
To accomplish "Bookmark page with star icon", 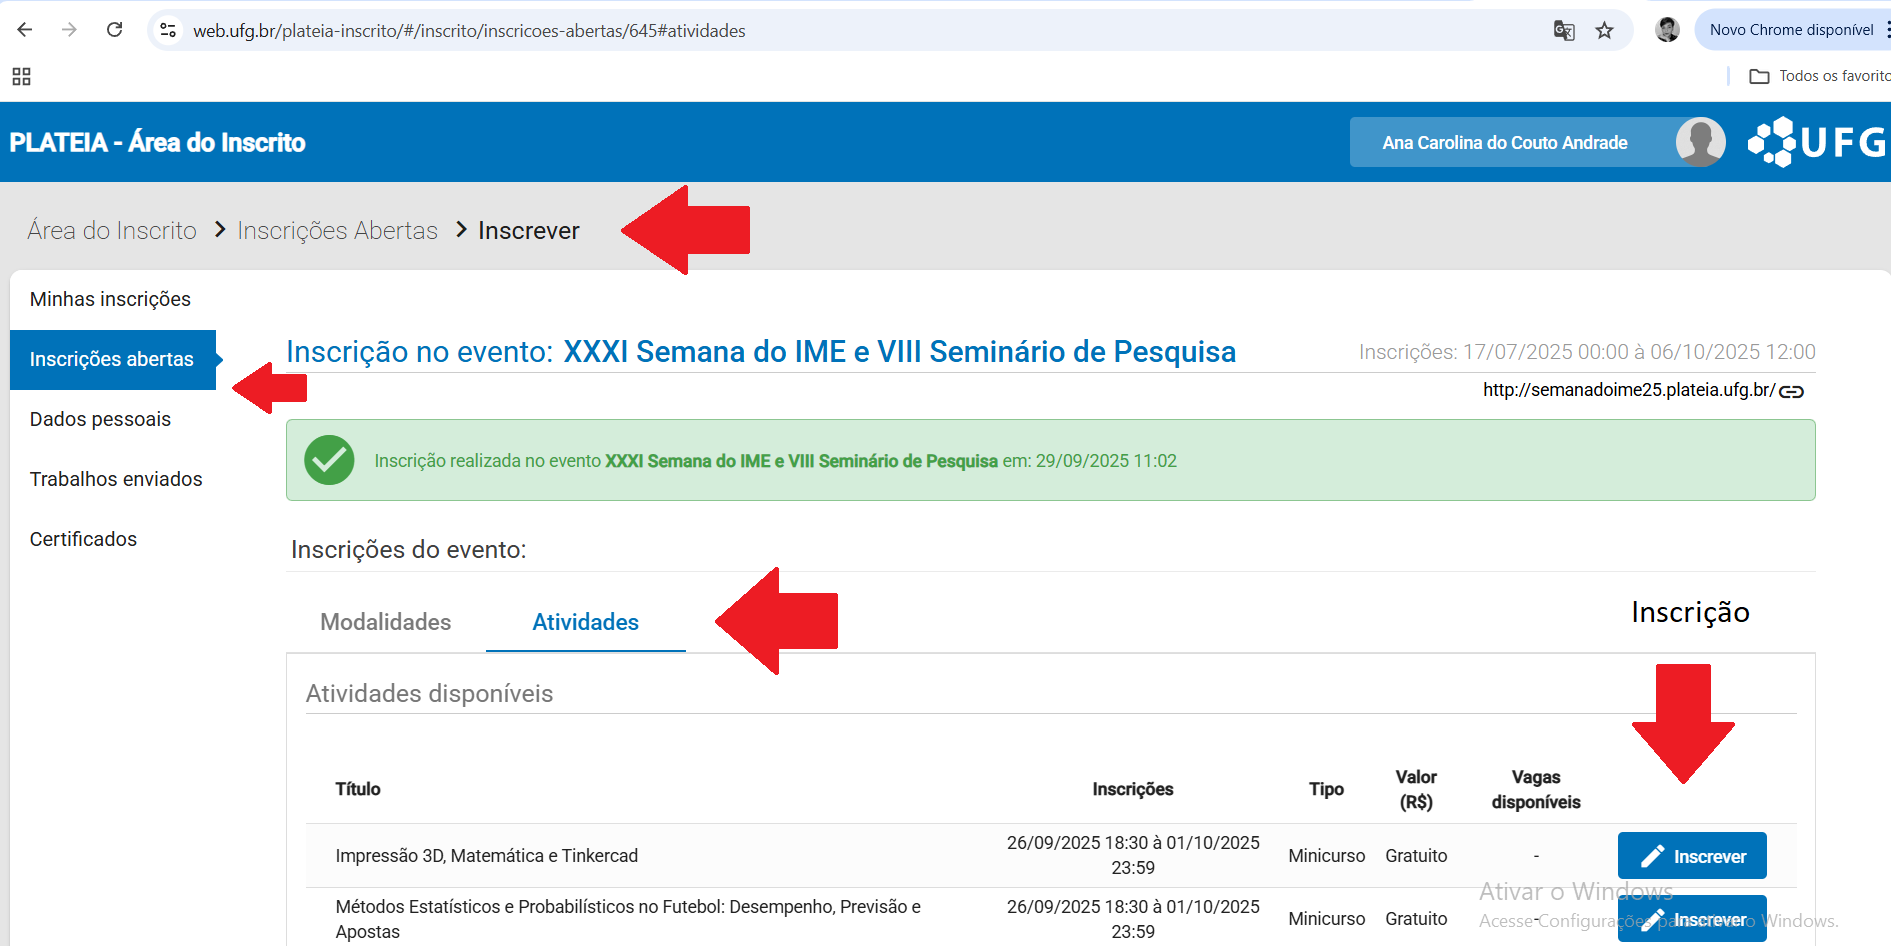I will [1605, 31].
